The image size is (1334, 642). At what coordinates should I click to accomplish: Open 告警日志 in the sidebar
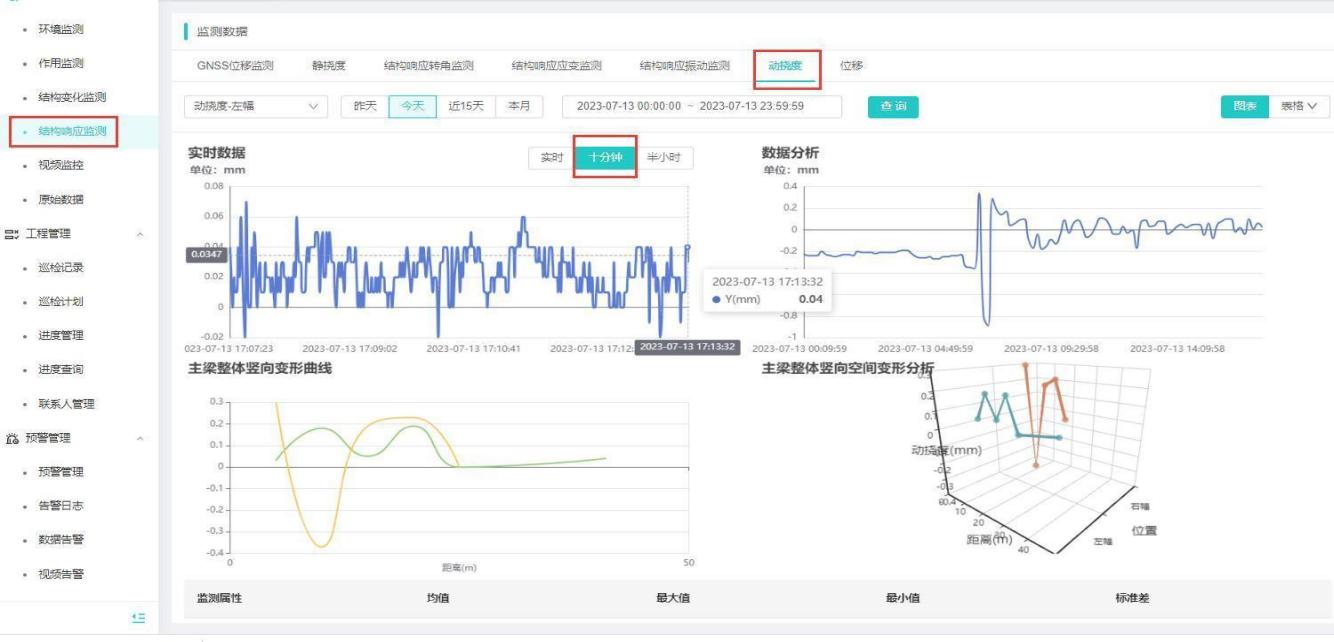[61, 506]
